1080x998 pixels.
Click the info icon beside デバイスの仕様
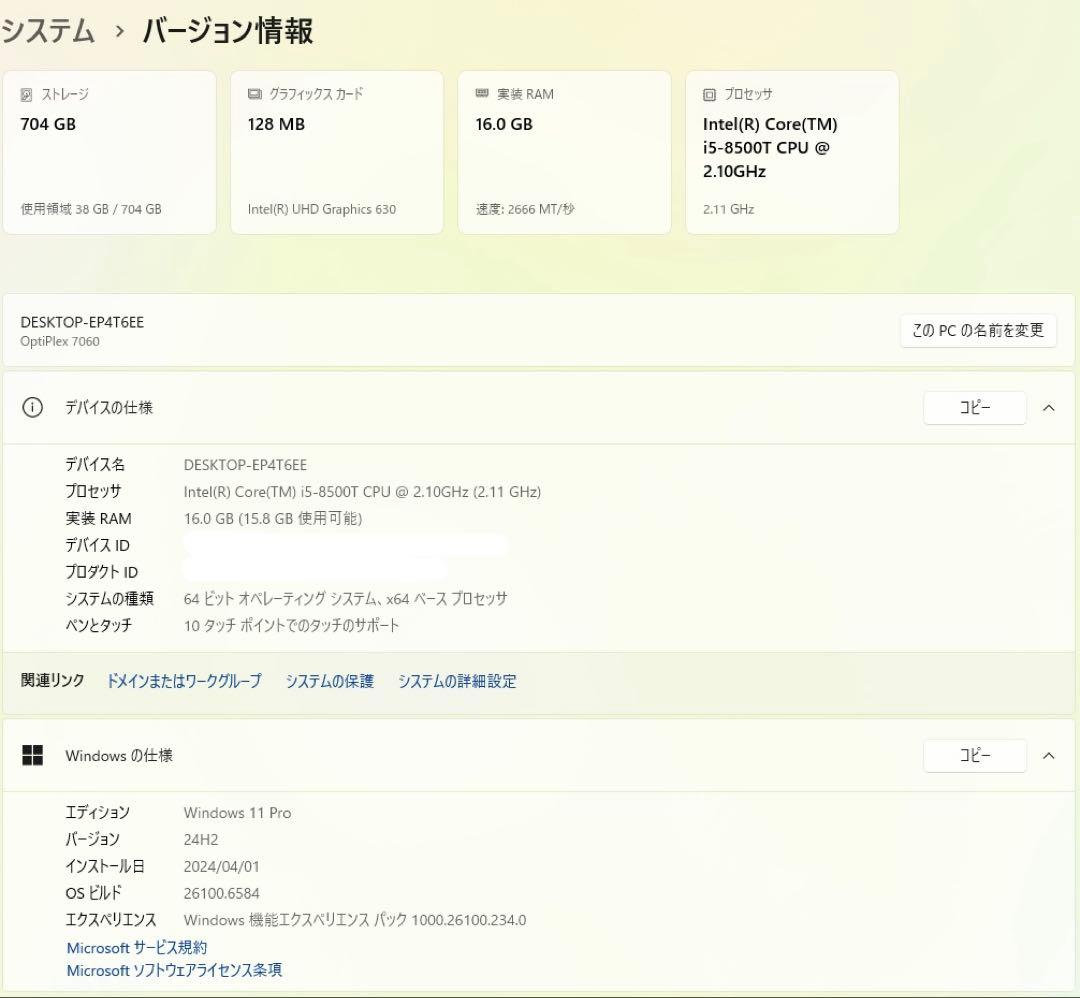(33, 407)
